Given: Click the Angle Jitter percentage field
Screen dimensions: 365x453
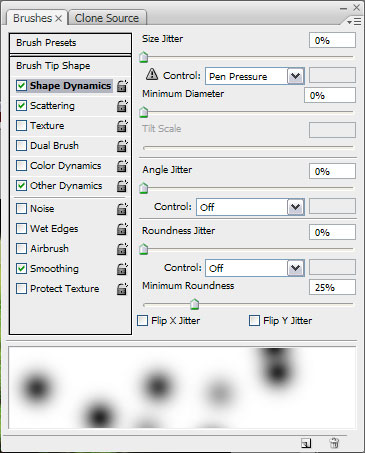Looking at the screenshot, I should click(x=332, y=171).
